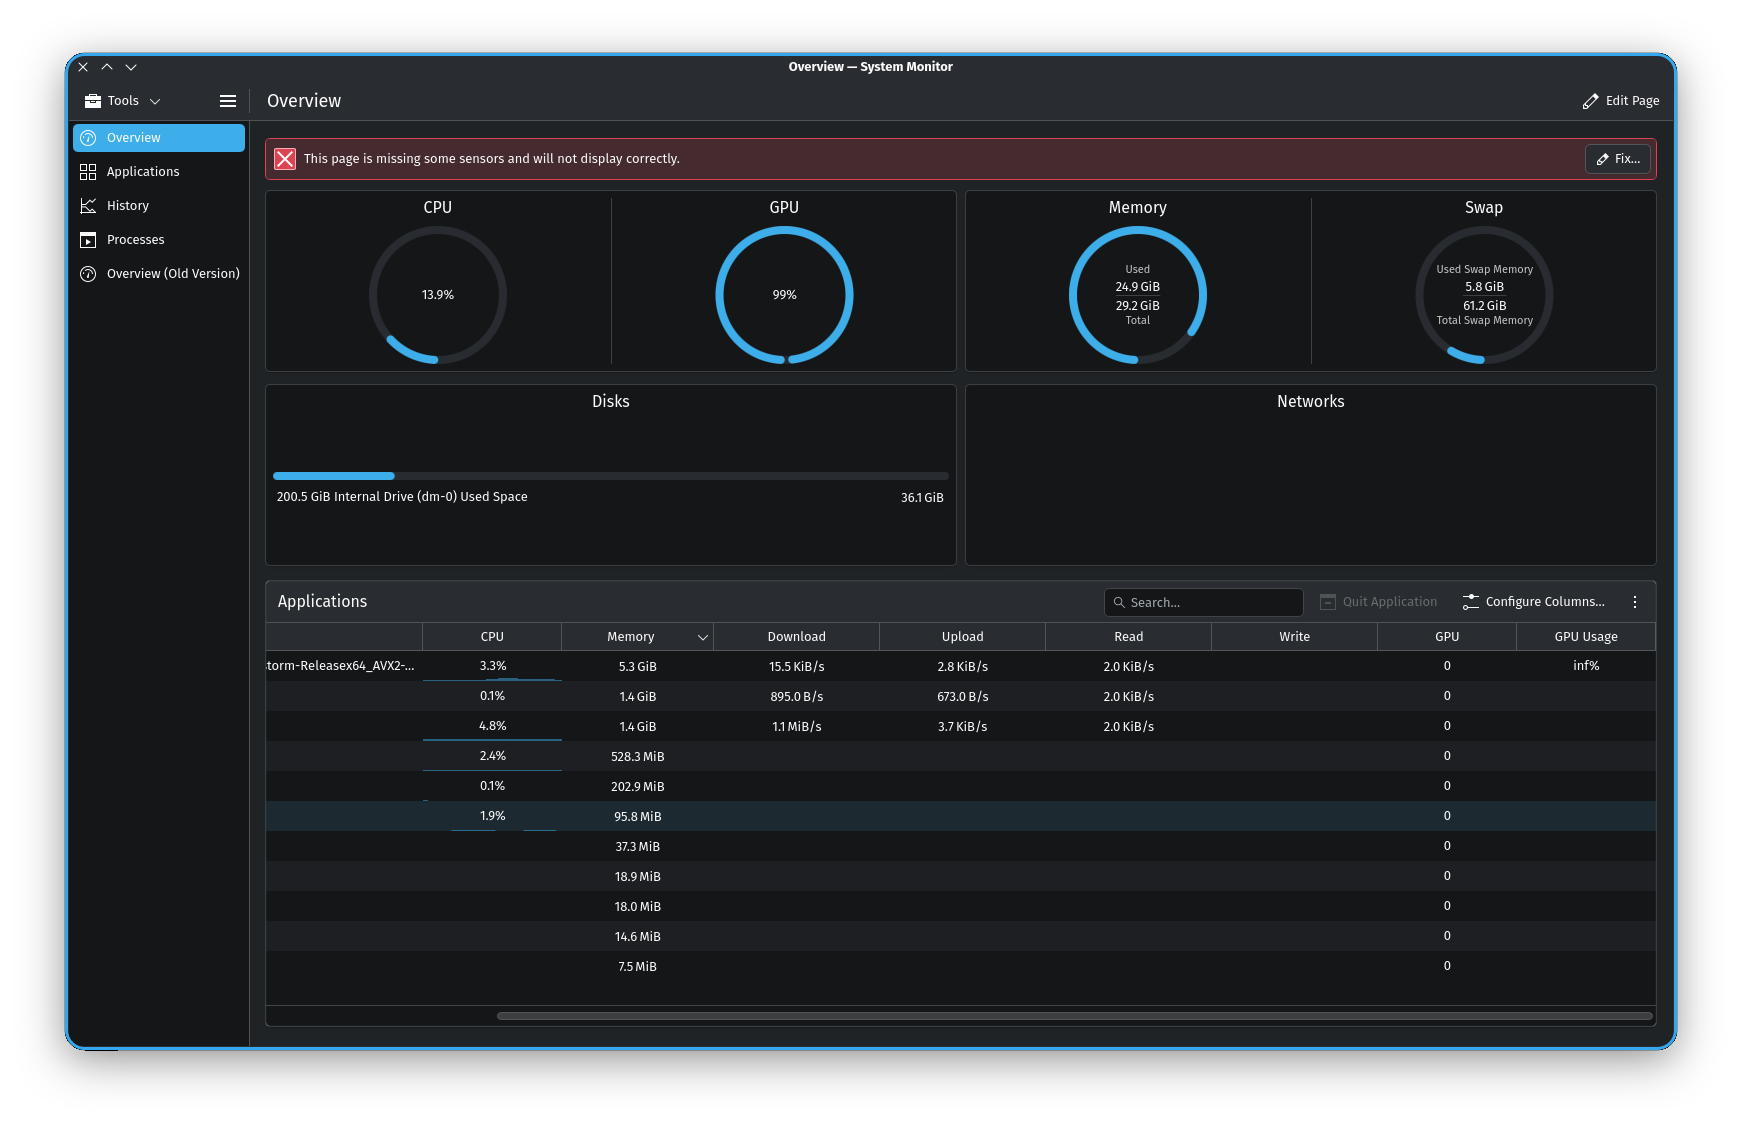Click the Tools toolbox icon
The image size is (1742, 1127).
(93, 101)
